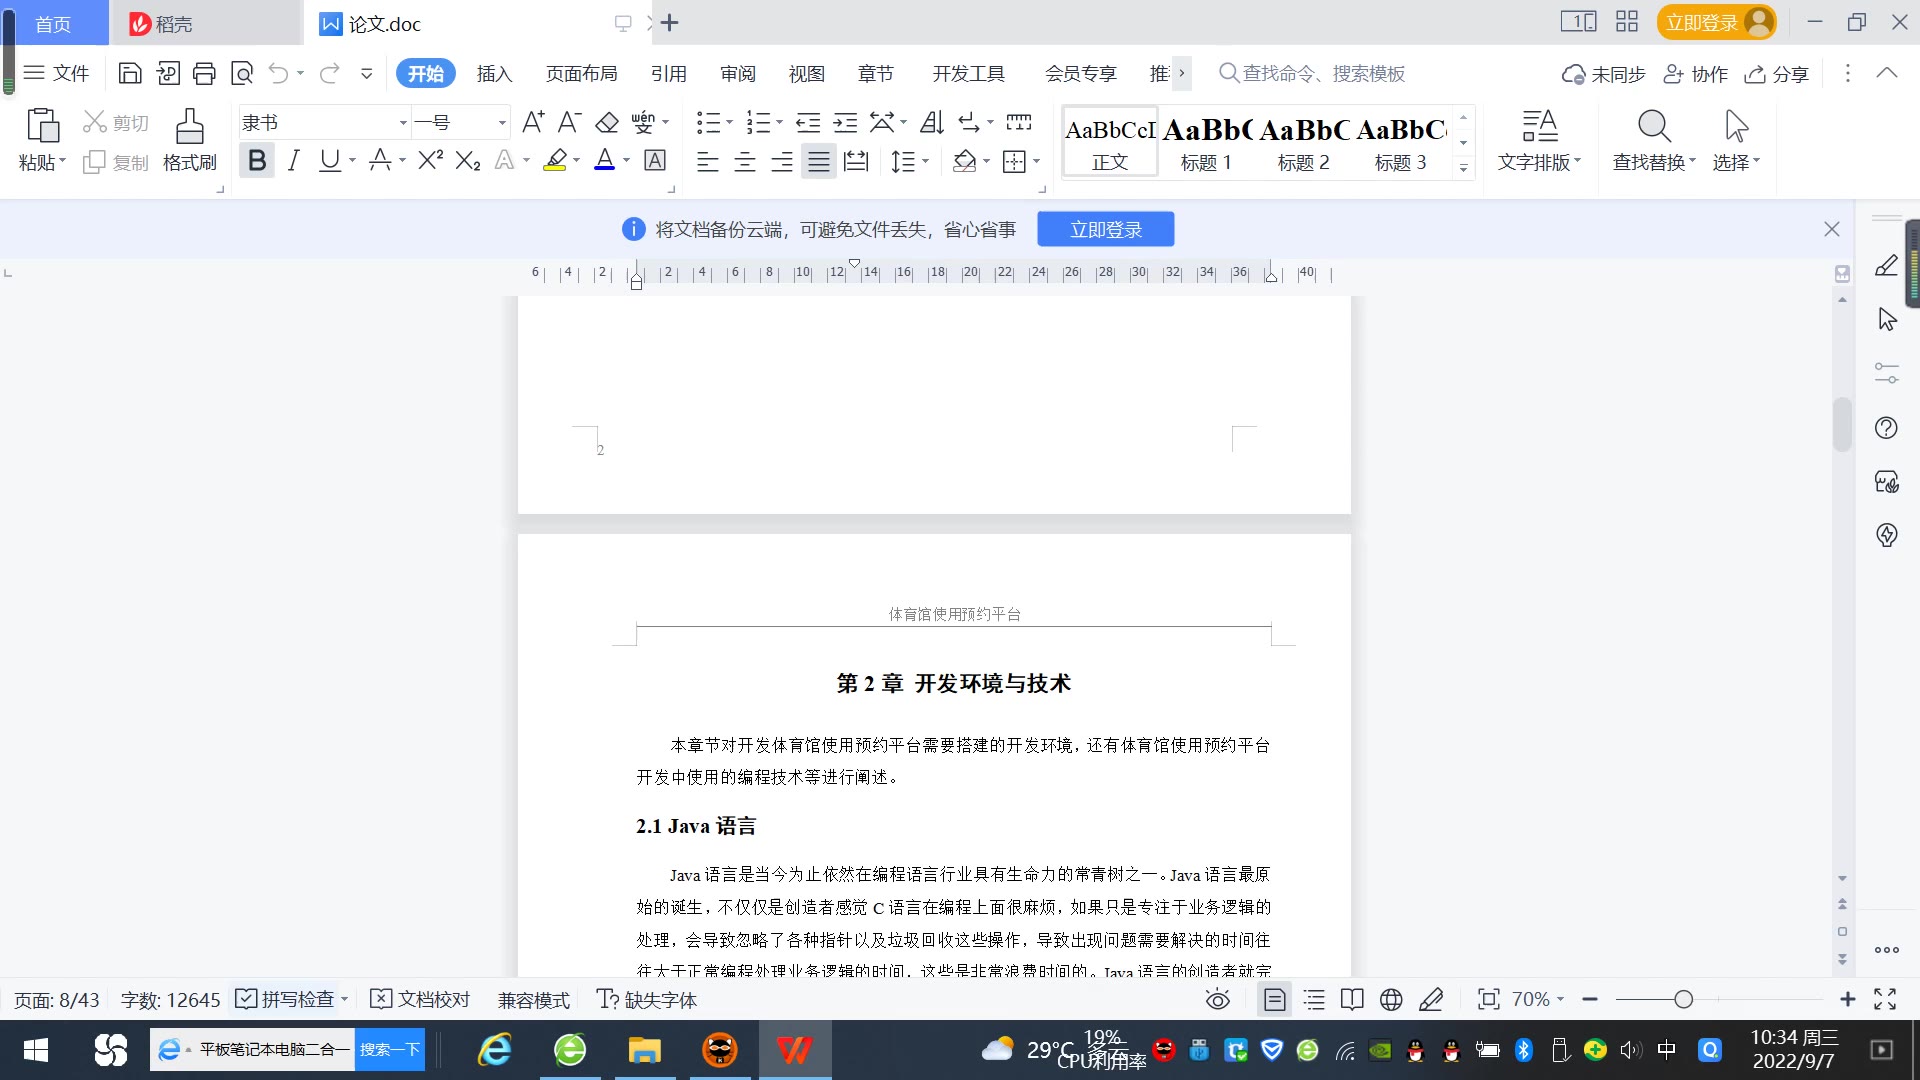Align text left
Image resolution: width=1920 pixels, height=1080 pixels.
click(707, 161)
